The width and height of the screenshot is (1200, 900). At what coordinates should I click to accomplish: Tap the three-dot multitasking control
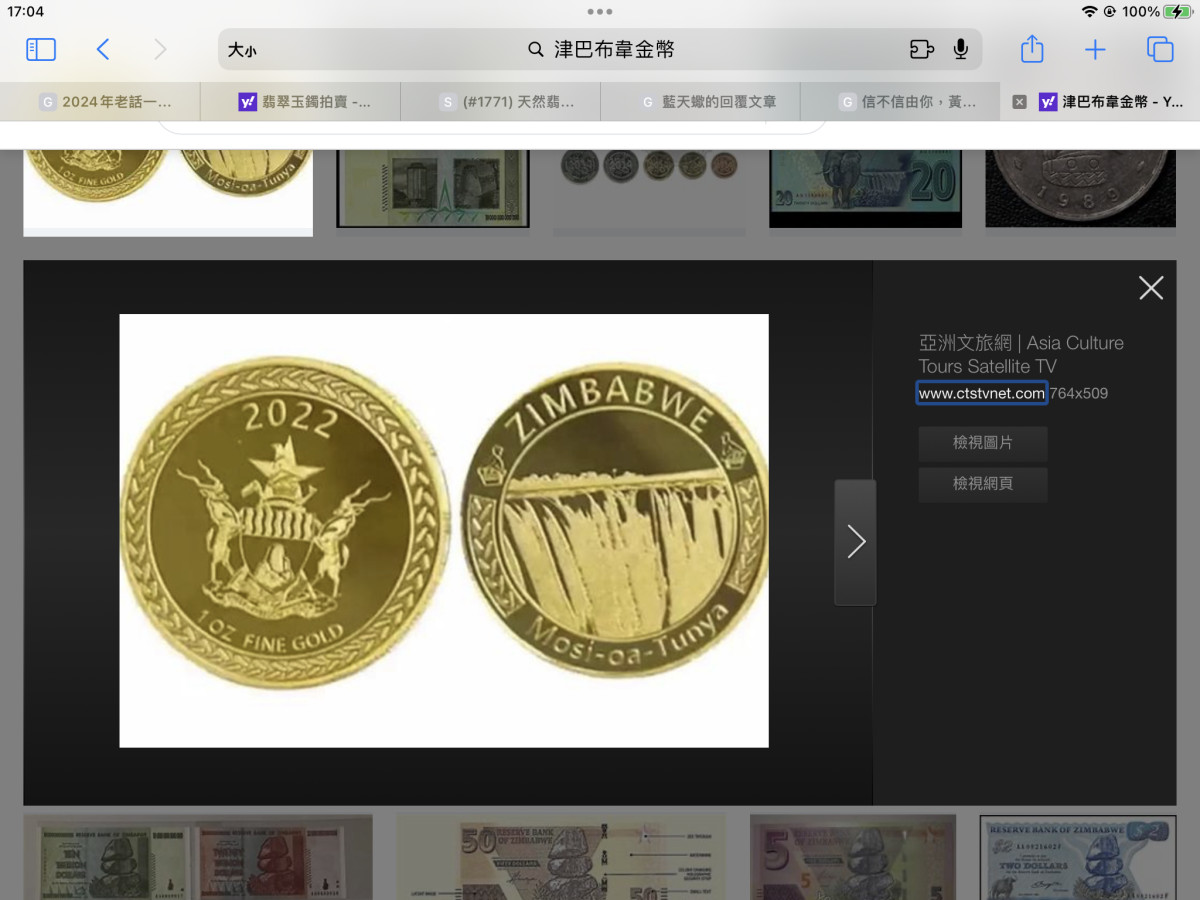pyautogui.click(x=600, y=12)
